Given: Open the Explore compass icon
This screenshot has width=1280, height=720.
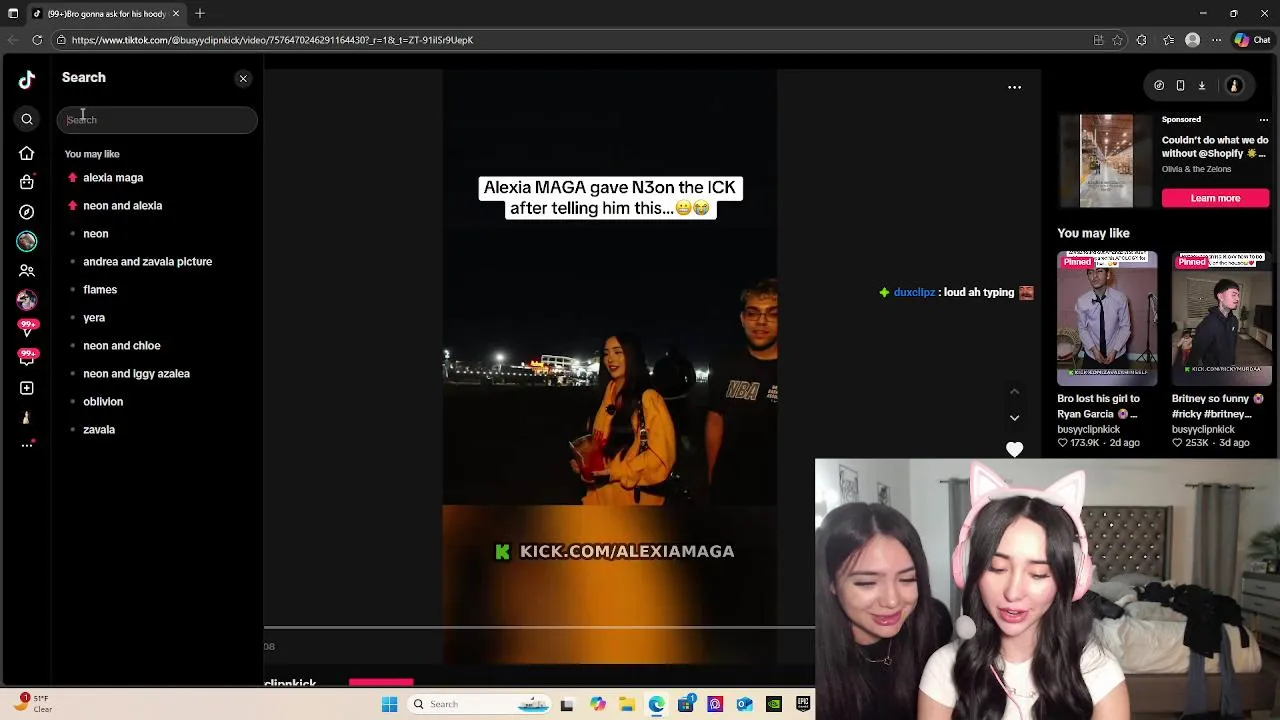Looking at the screenshot, I should point(27,212).
